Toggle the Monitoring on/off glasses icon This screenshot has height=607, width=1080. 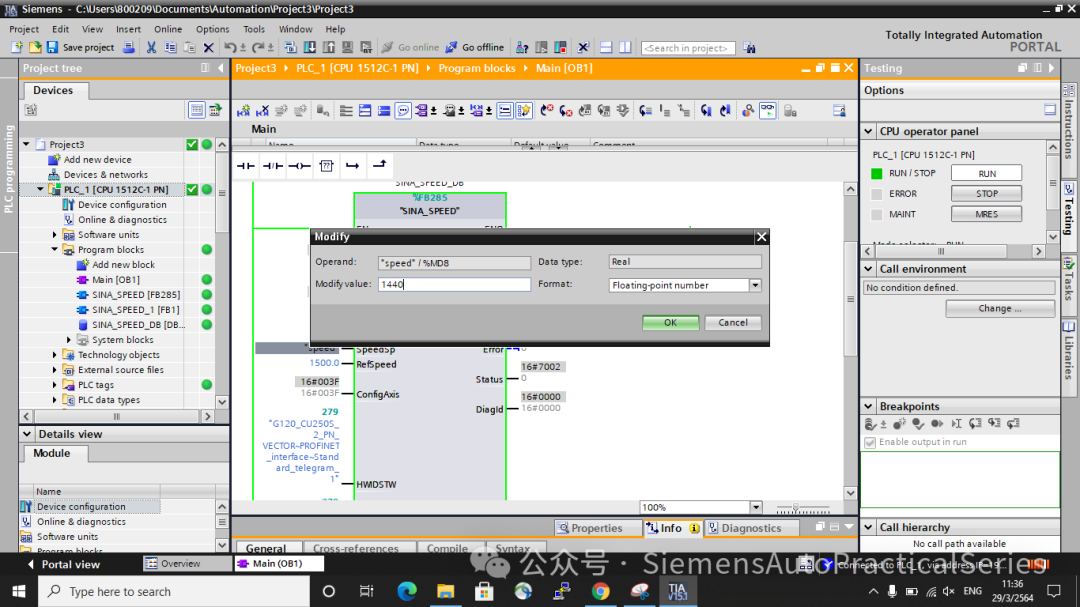pos(767,110)
